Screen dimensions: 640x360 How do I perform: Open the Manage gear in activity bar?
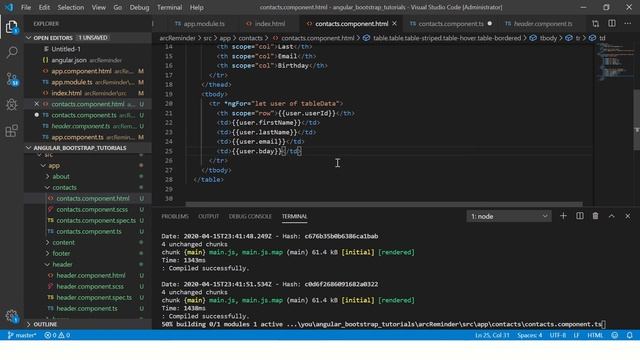(12, 316)
